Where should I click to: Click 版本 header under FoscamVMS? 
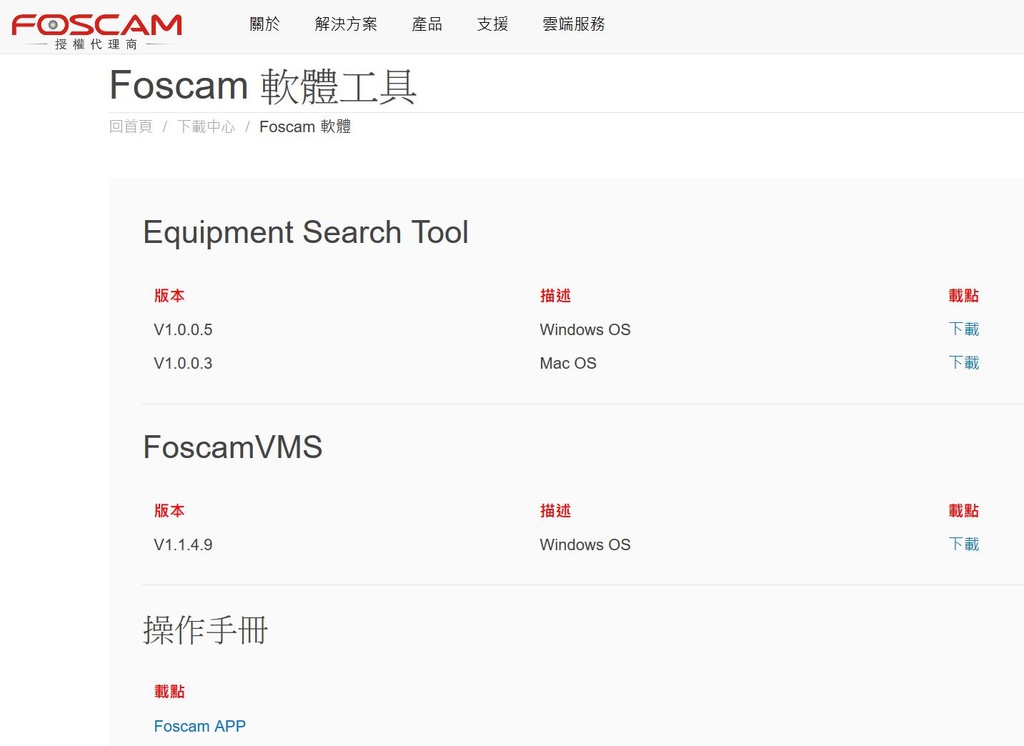[169, 510]
